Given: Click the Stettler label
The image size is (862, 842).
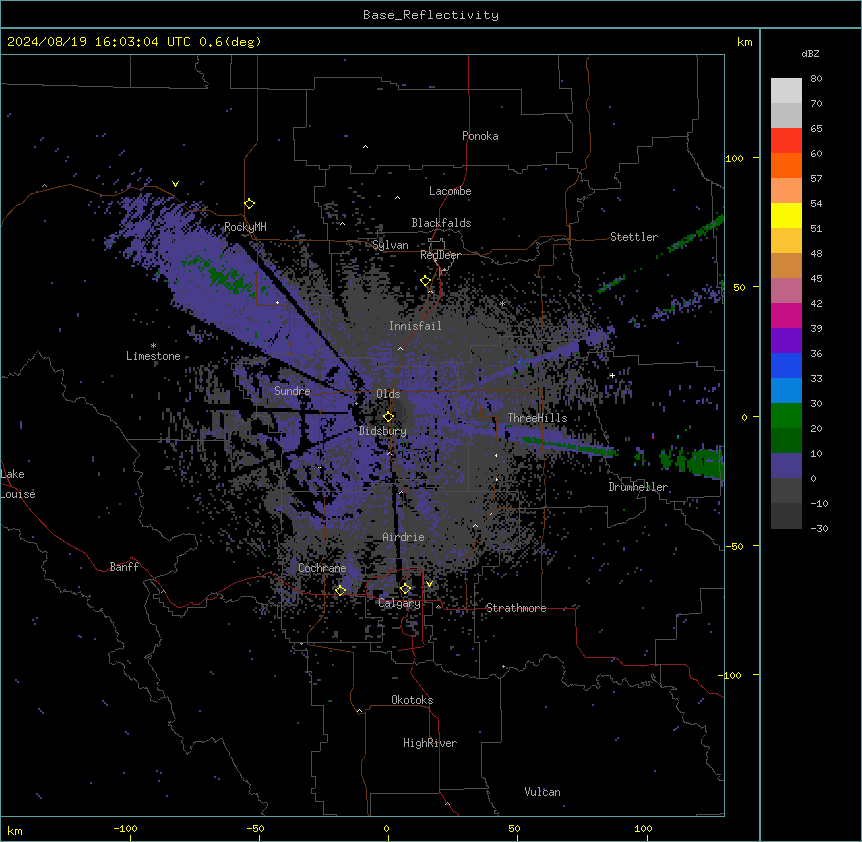Looking at the screenshot, I should coord(634,237).
